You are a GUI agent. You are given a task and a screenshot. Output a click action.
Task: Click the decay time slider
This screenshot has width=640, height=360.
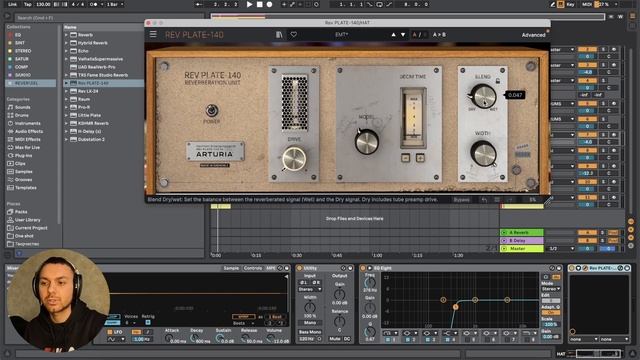pos(413,118)
